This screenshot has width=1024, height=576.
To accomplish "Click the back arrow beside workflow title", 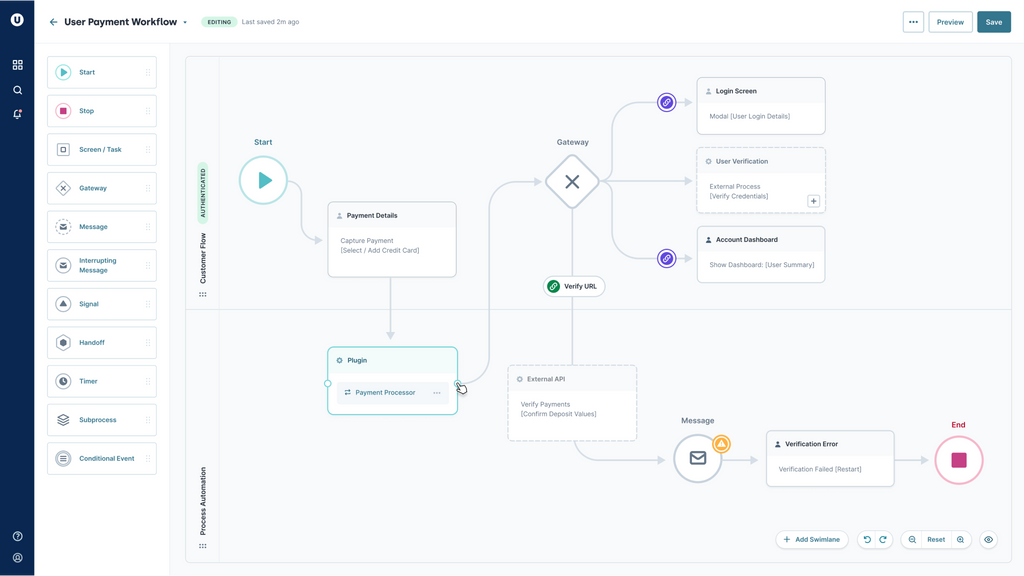I will (54, 22).
